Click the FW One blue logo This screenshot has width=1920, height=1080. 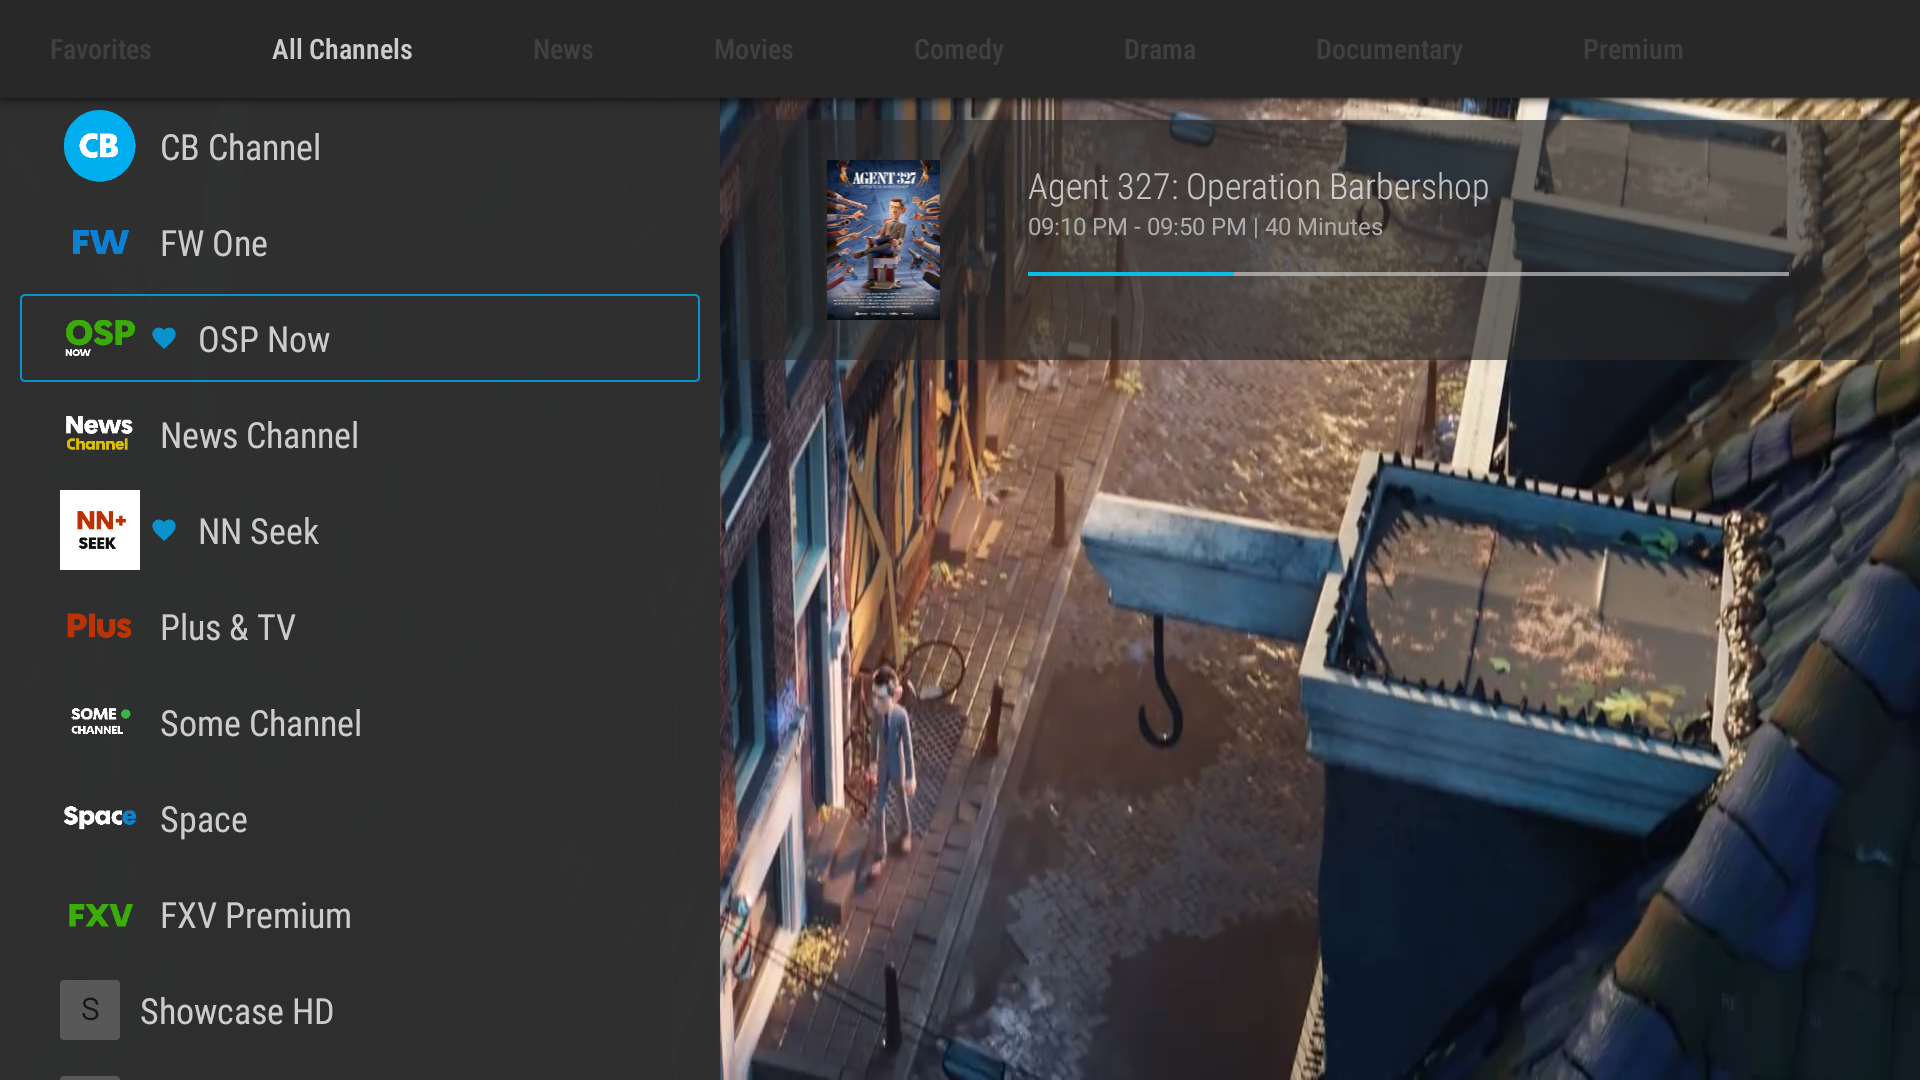(x=99, y=242)
